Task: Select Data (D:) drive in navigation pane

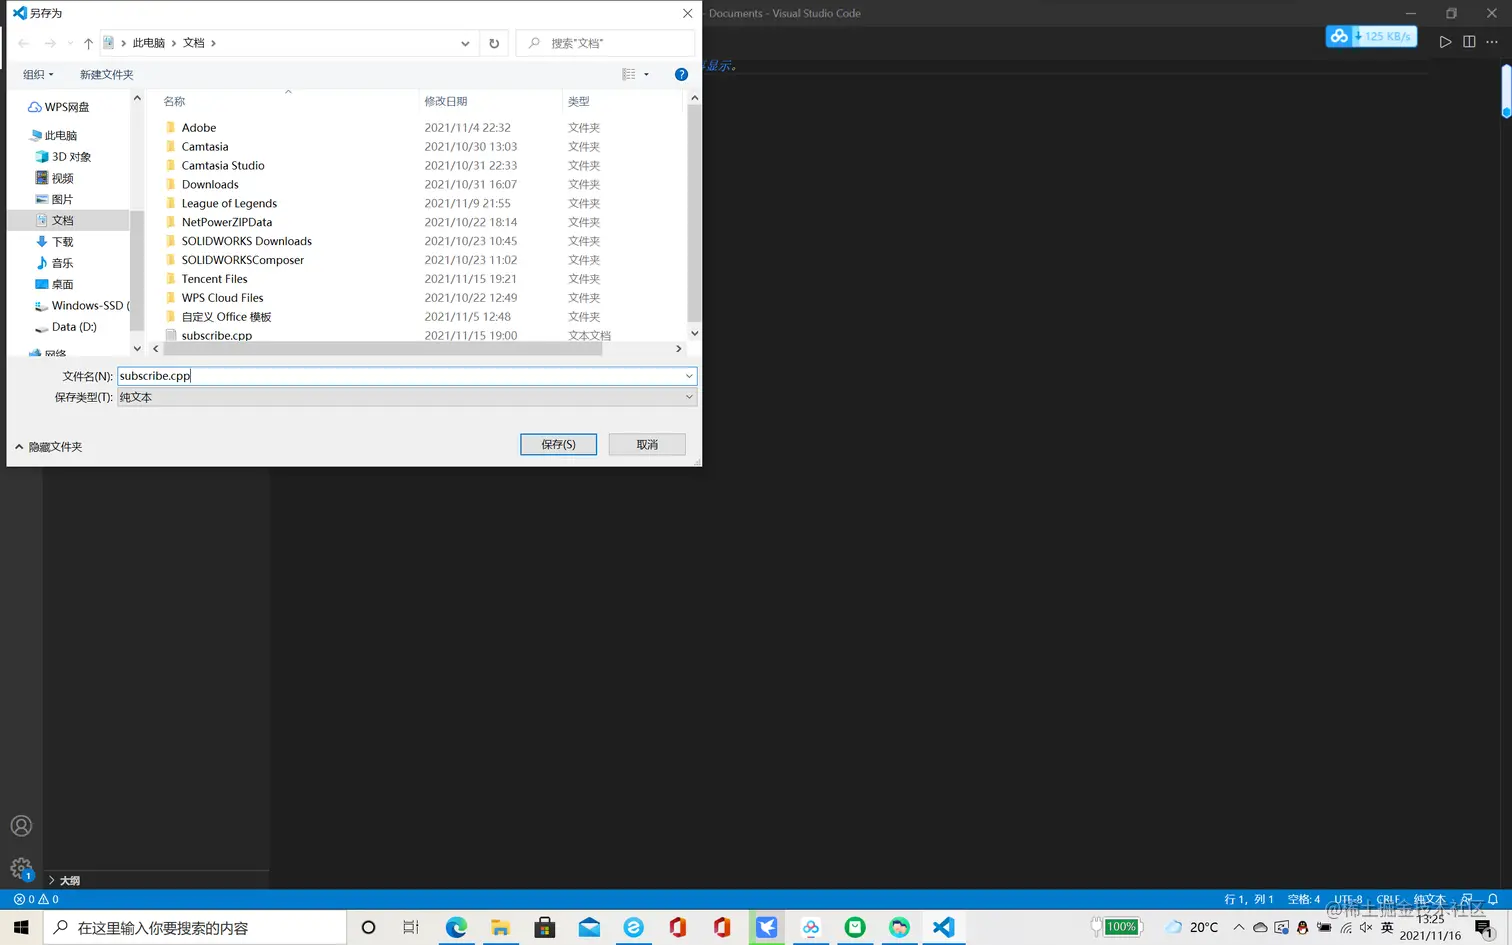Action: [x=66, y=327]
